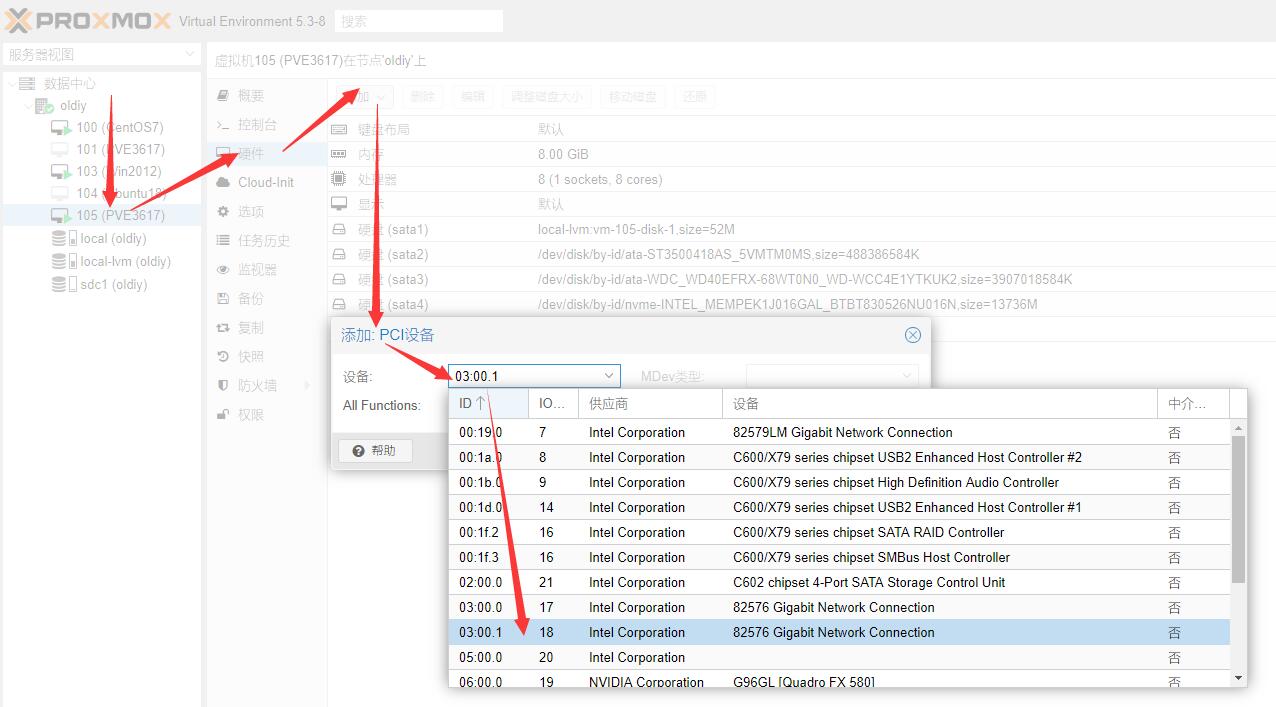
Task: Select local-lvm (oldiy) storage
Action: [102, 262]
